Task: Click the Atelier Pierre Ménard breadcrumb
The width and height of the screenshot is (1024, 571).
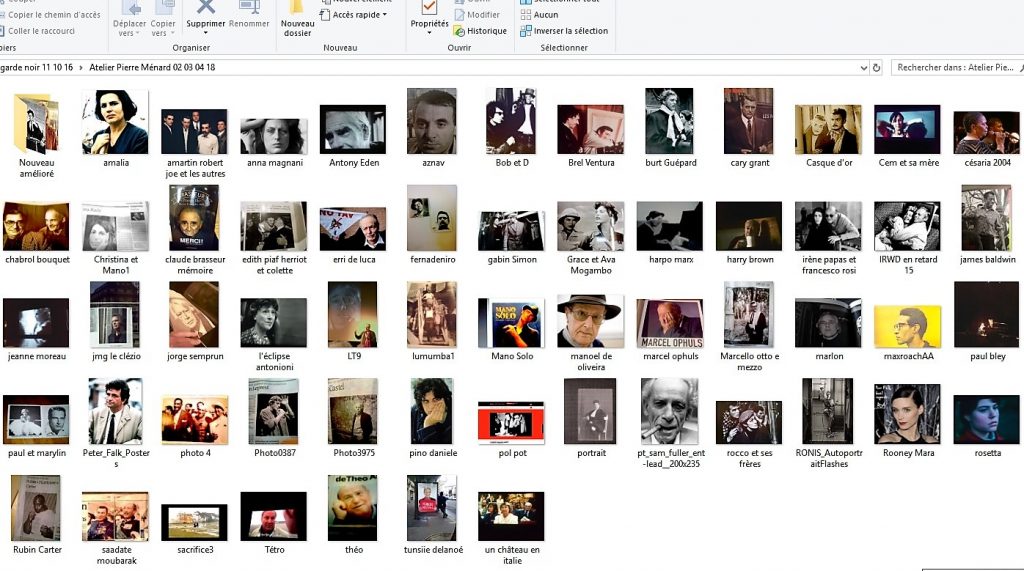Action: pyautogui.click(x=153, y=68)
